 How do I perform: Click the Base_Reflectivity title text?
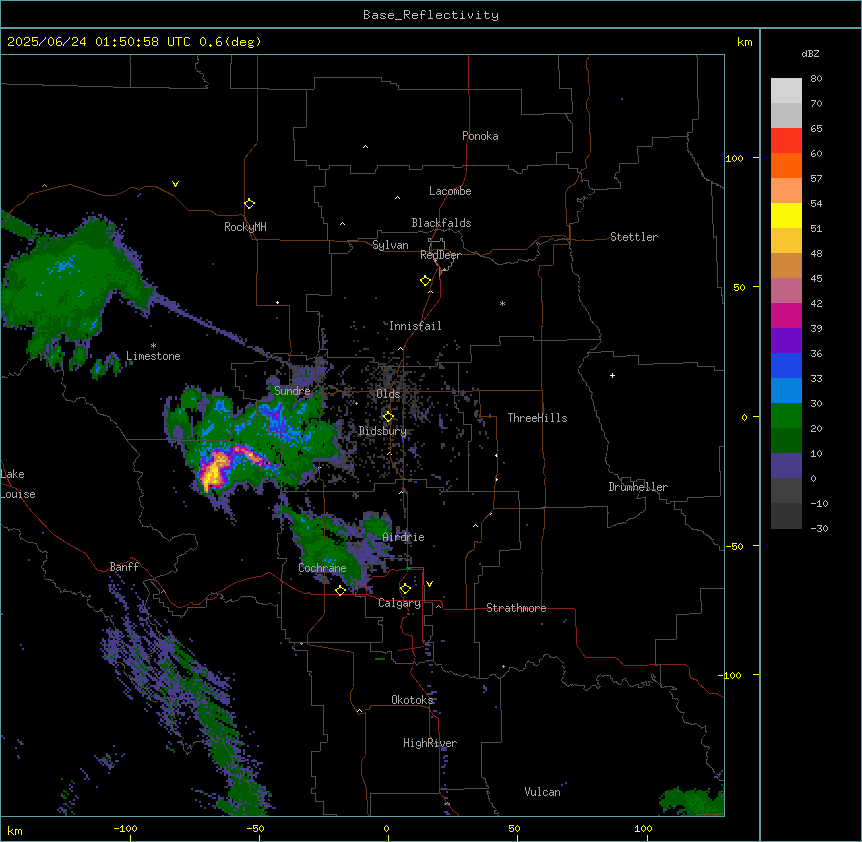click(x=431, y=15)
